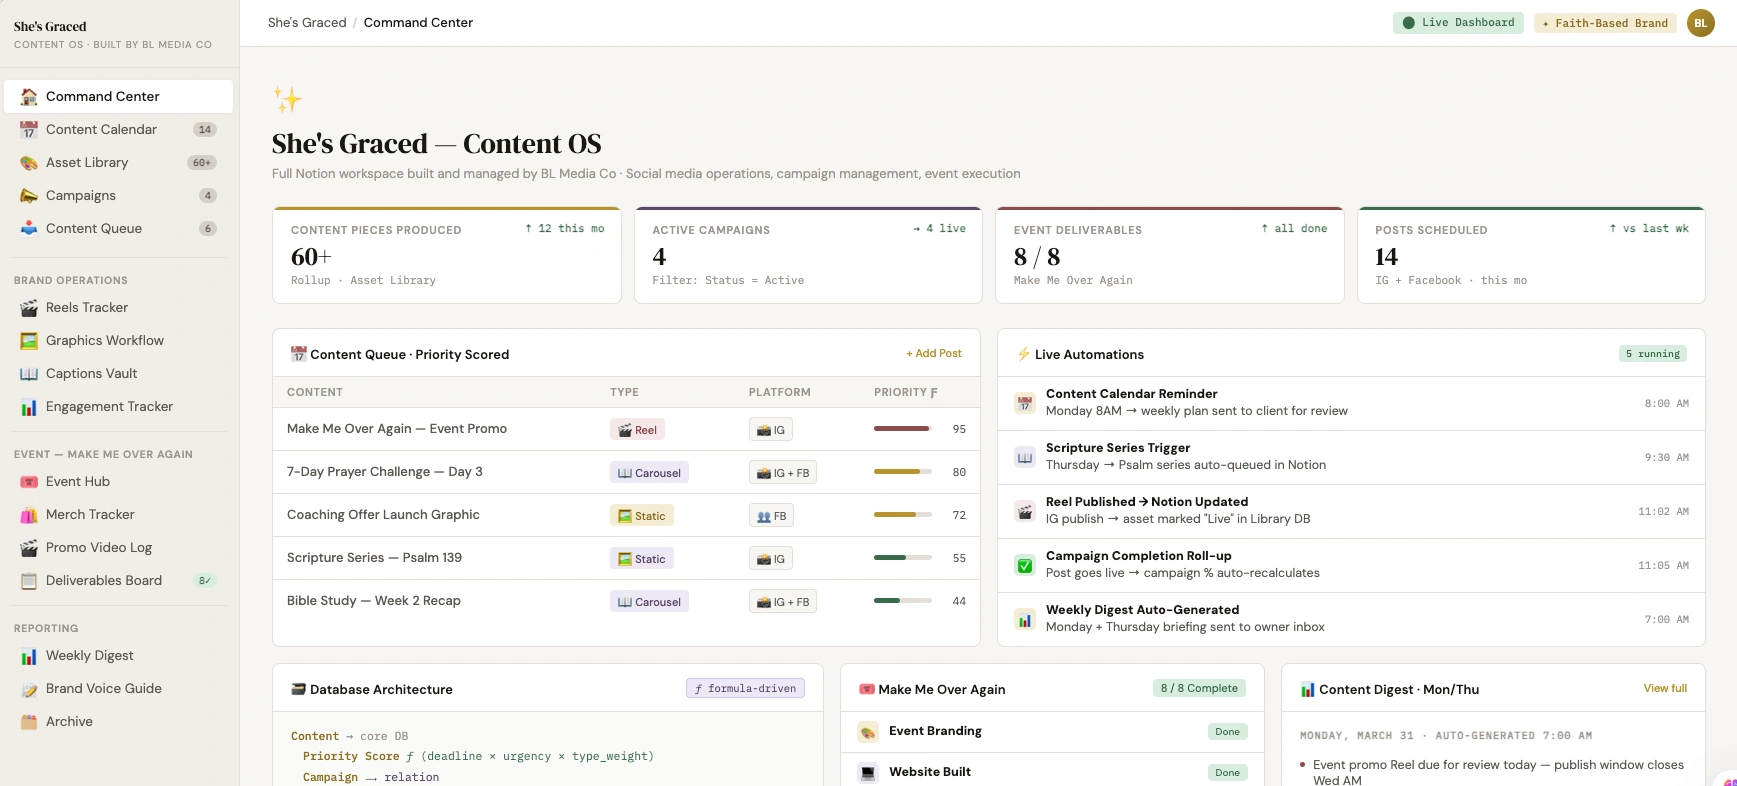
Task: Click the Scripture Series Trigger book icon
Action: 1024,457
